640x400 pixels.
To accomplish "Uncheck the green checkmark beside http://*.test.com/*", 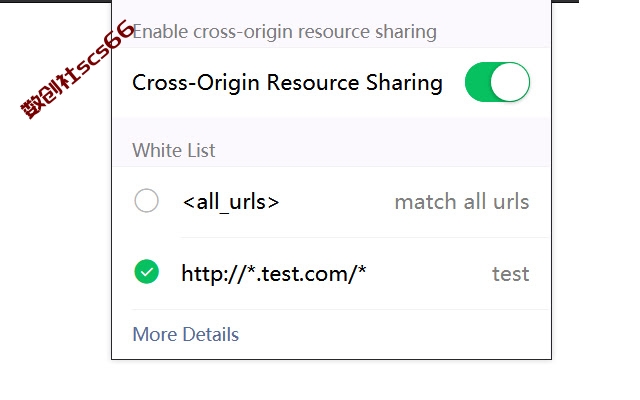I will click(147, 271).
